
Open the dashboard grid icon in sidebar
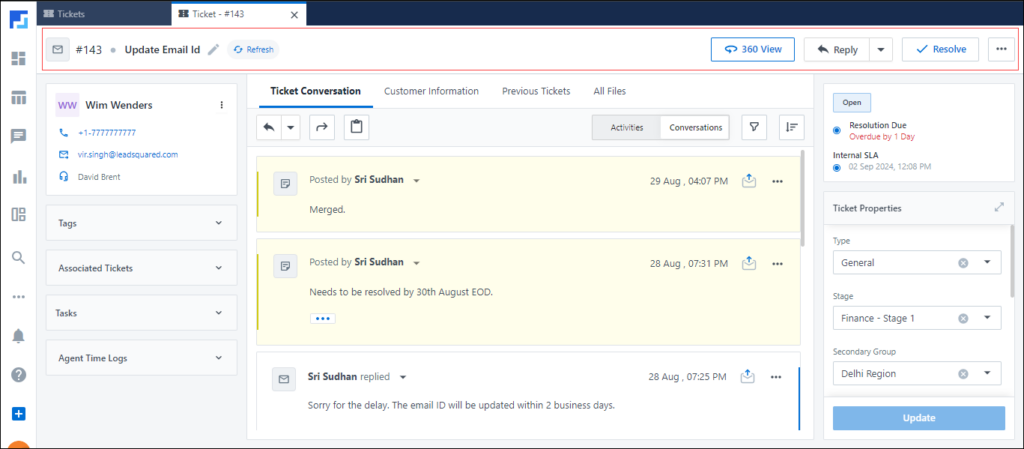[18, 59]
